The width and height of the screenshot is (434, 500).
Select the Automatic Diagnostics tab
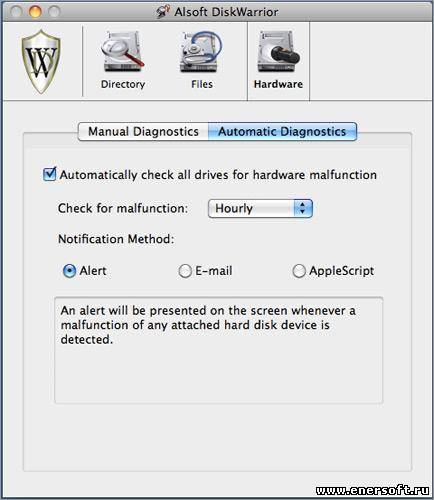point(282,132)
